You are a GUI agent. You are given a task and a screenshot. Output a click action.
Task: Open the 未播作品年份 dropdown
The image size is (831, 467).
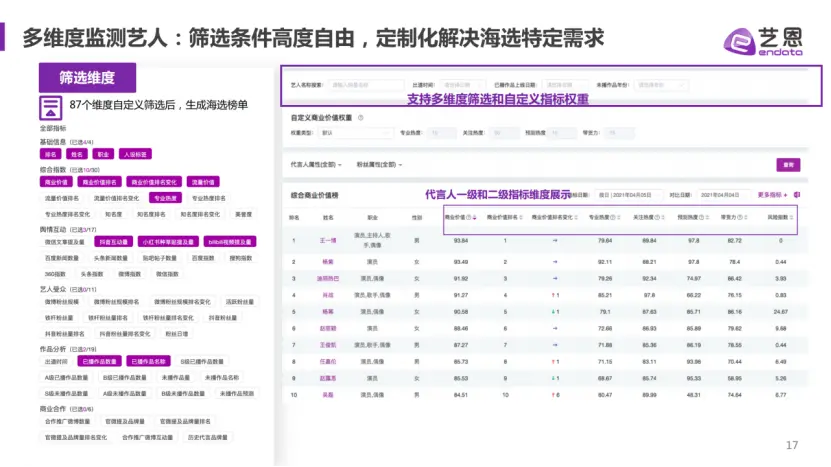(661, 85)
